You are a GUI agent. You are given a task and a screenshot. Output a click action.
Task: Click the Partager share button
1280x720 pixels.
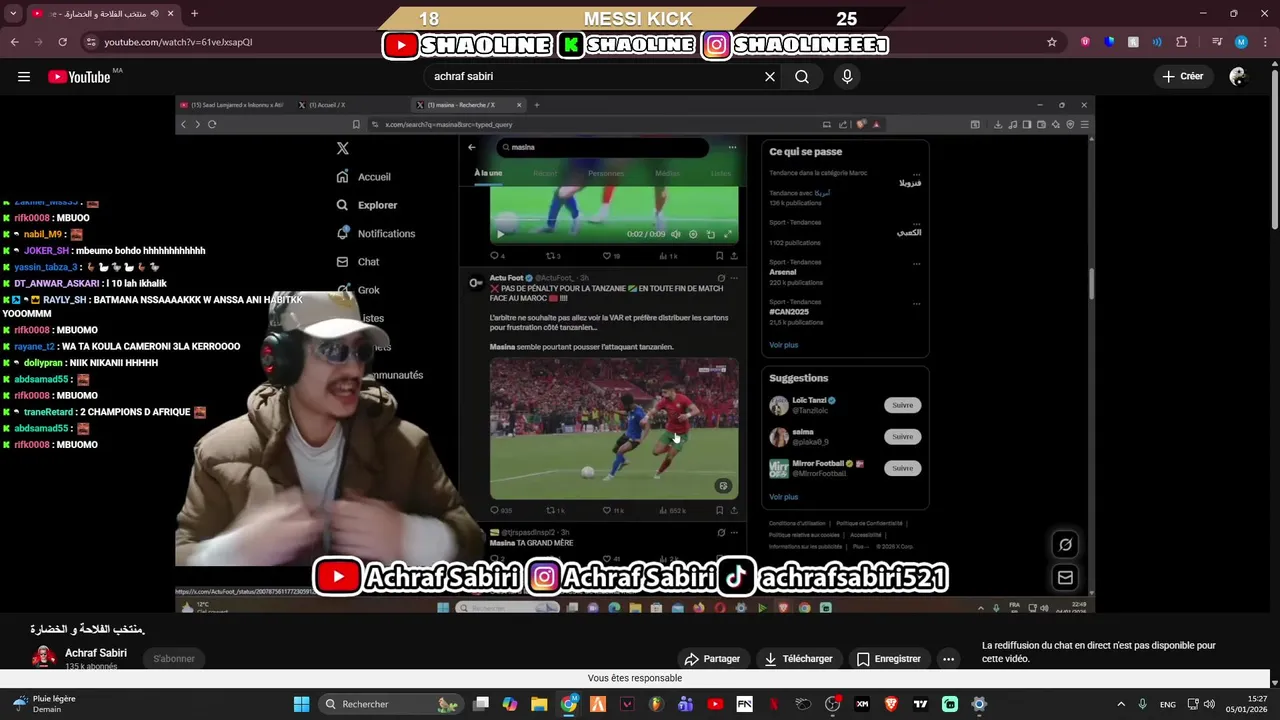[712, 659]
